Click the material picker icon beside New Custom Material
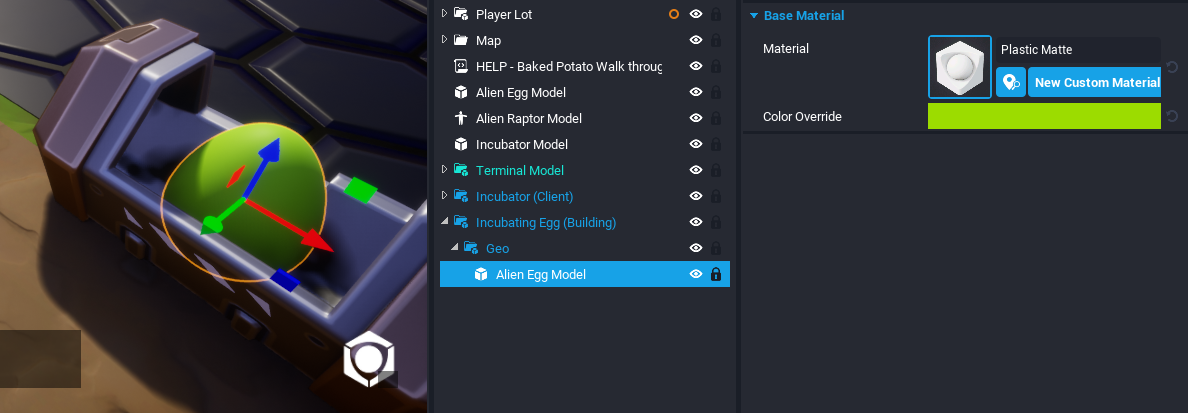The image size is (1188, 413). pyautogui.click(x=1011, y=82)
